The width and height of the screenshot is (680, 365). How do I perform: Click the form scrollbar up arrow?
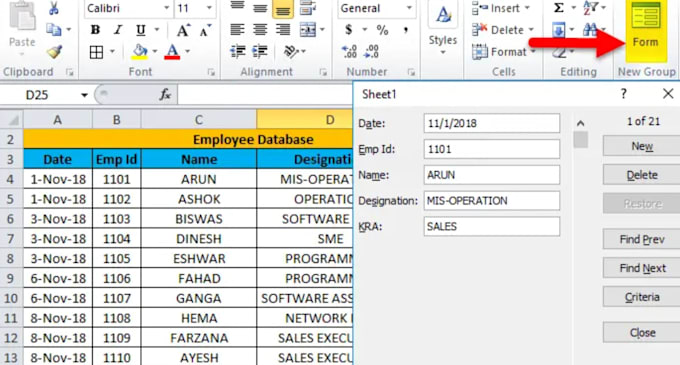(x=580, y=124)
